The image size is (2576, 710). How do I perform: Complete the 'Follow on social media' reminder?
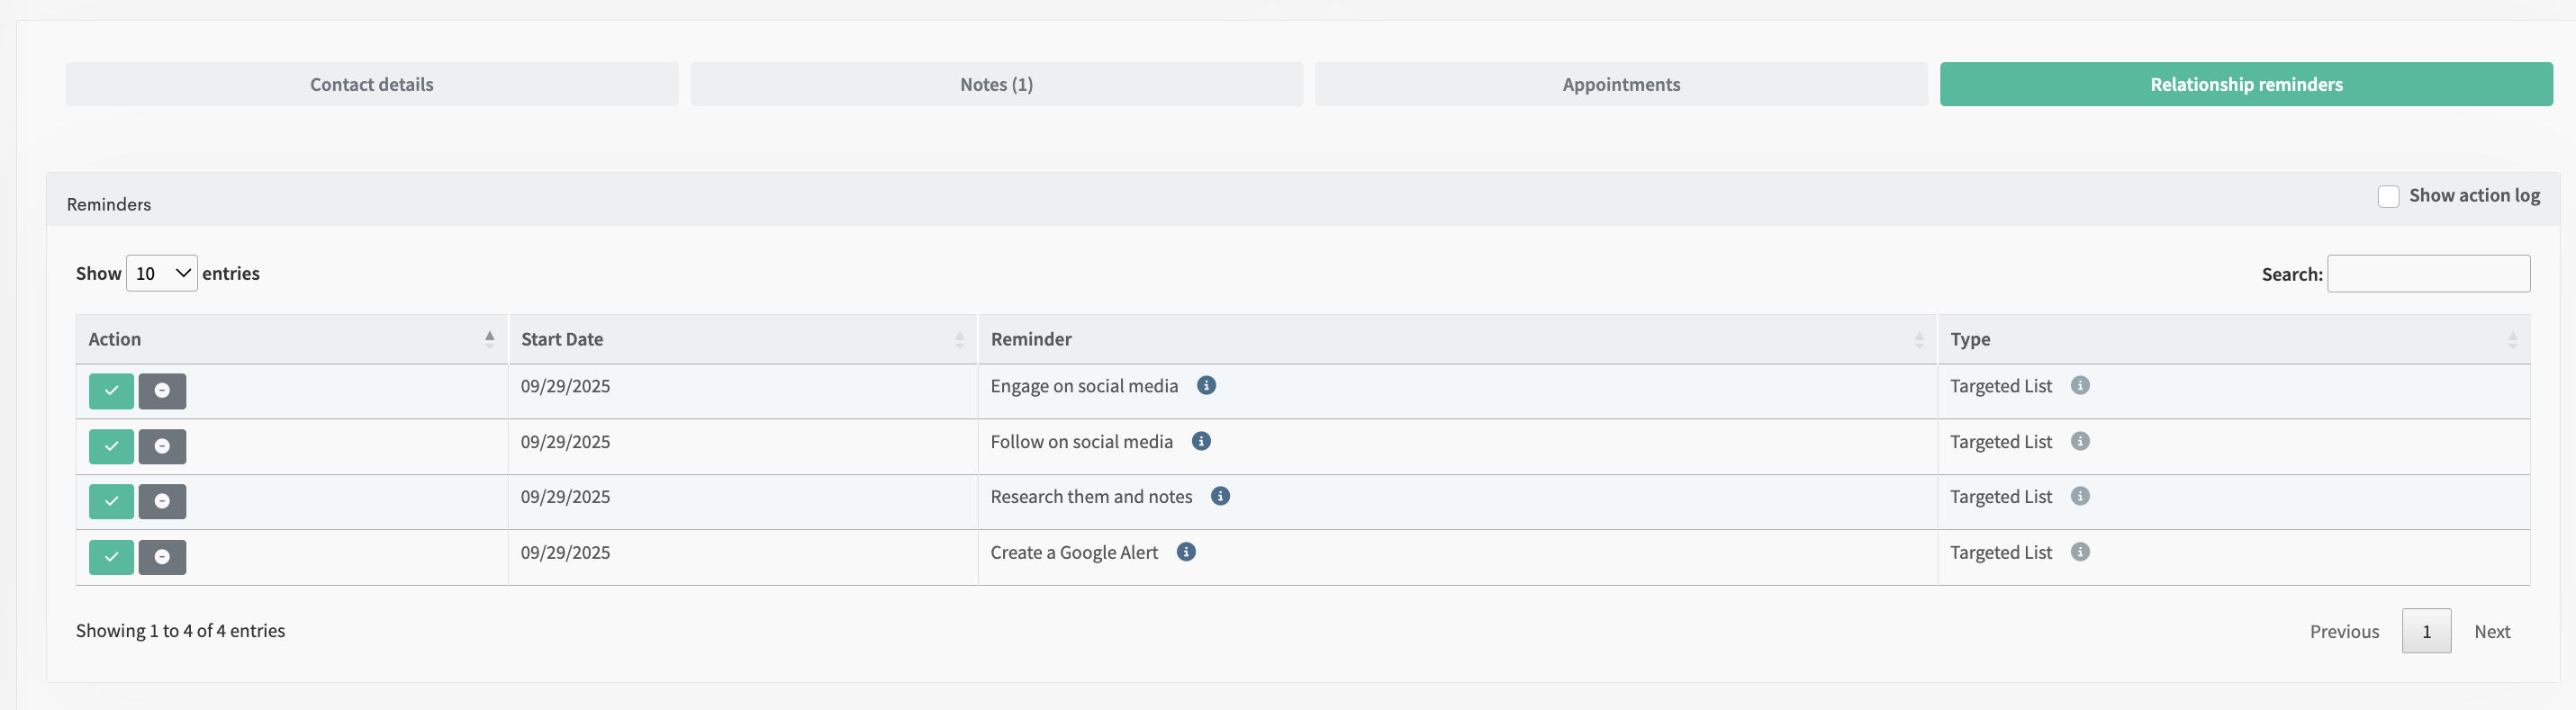111,446
